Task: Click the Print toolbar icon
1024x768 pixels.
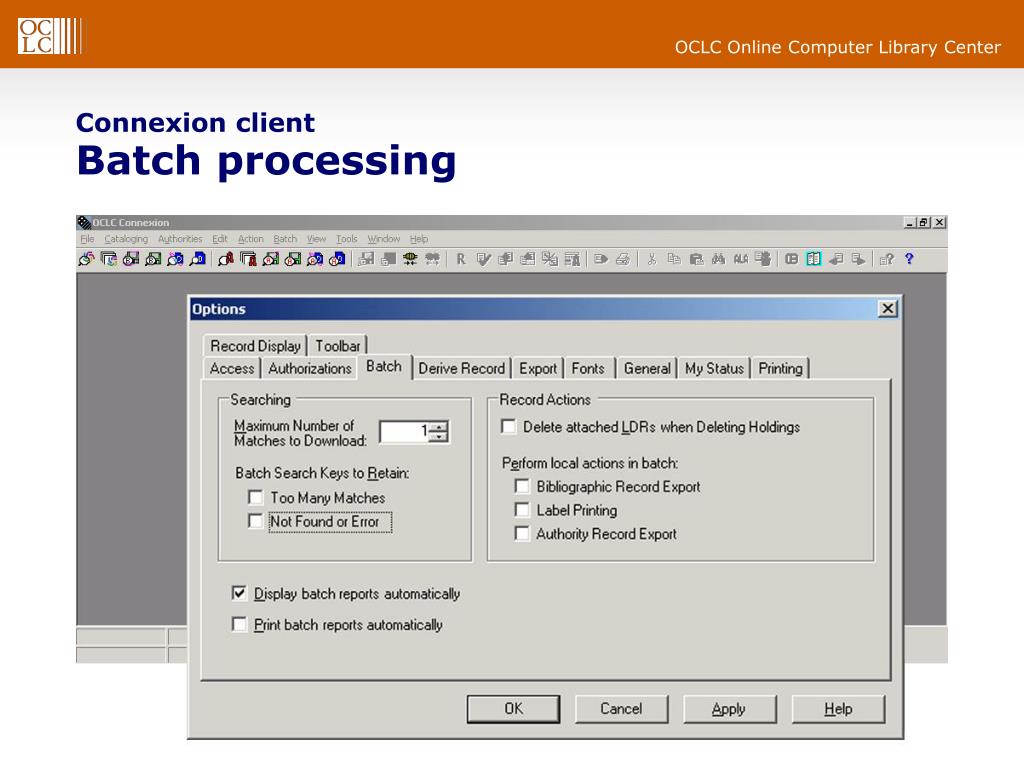Action: [x=623, y=259]
